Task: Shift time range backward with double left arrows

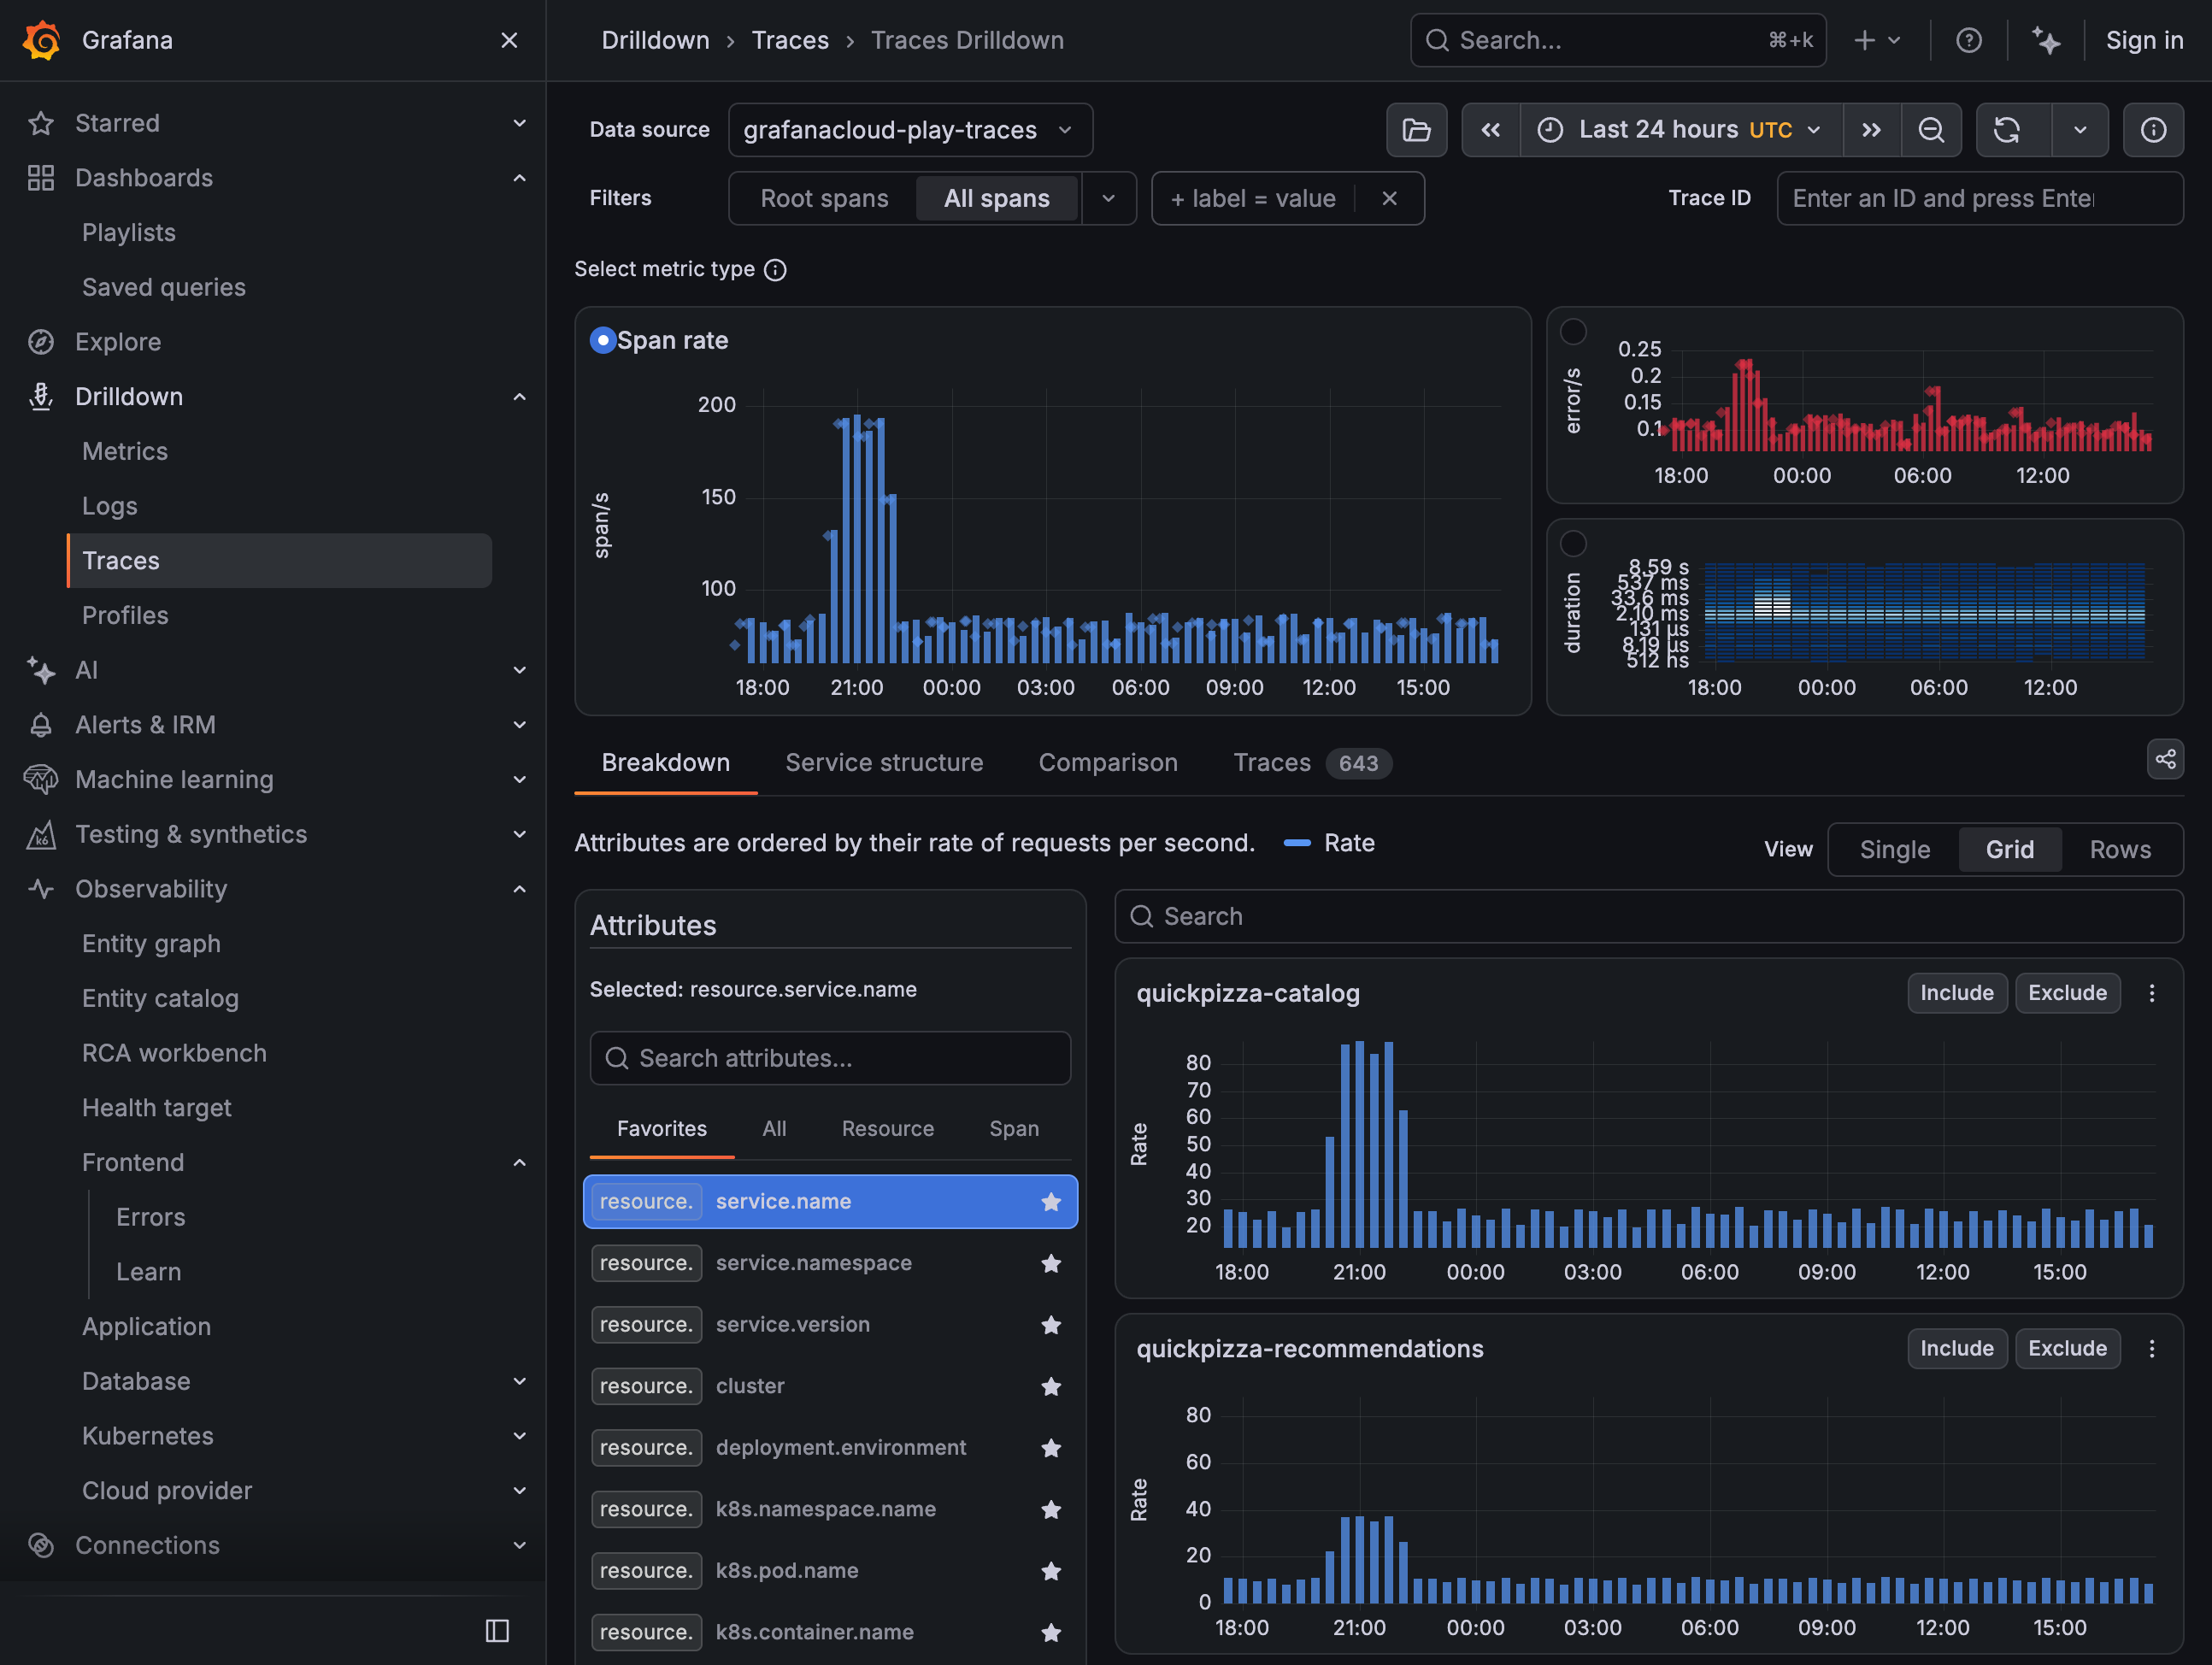Action: (x=1490, y=130)
